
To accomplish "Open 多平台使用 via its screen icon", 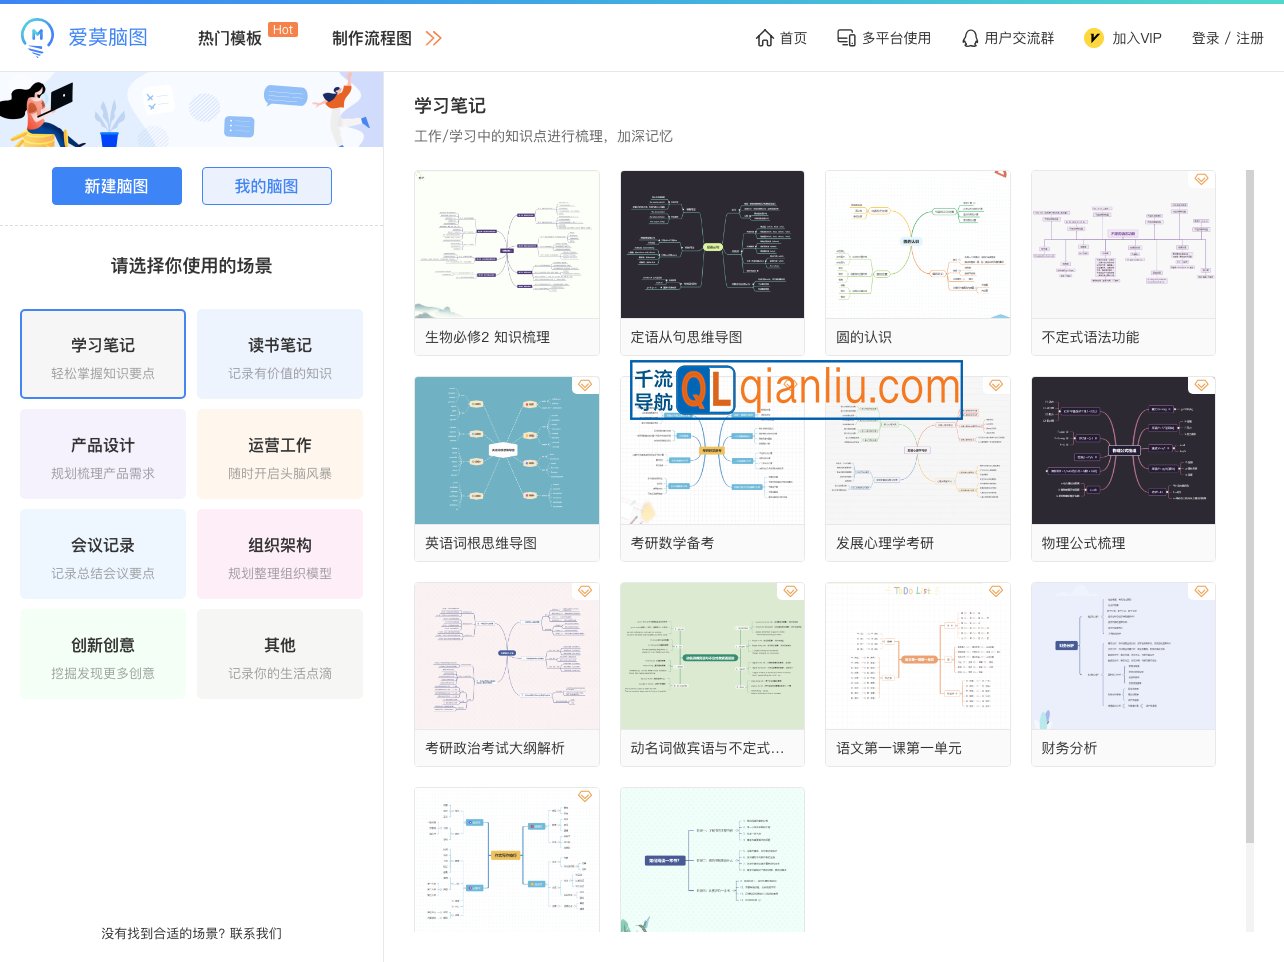I will [845, 38].
